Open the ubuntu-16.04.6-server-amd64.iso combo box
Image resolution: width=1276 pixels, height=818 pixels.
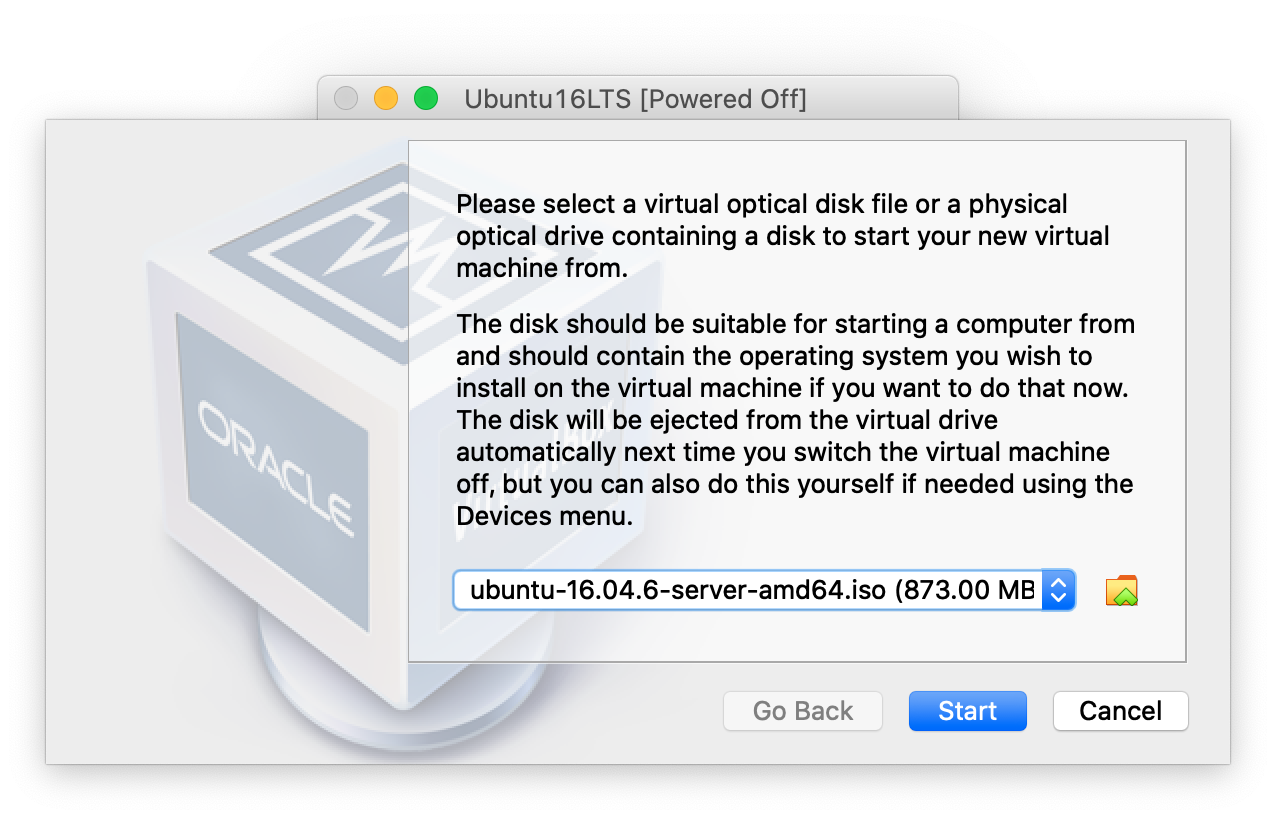pos(750,591)
